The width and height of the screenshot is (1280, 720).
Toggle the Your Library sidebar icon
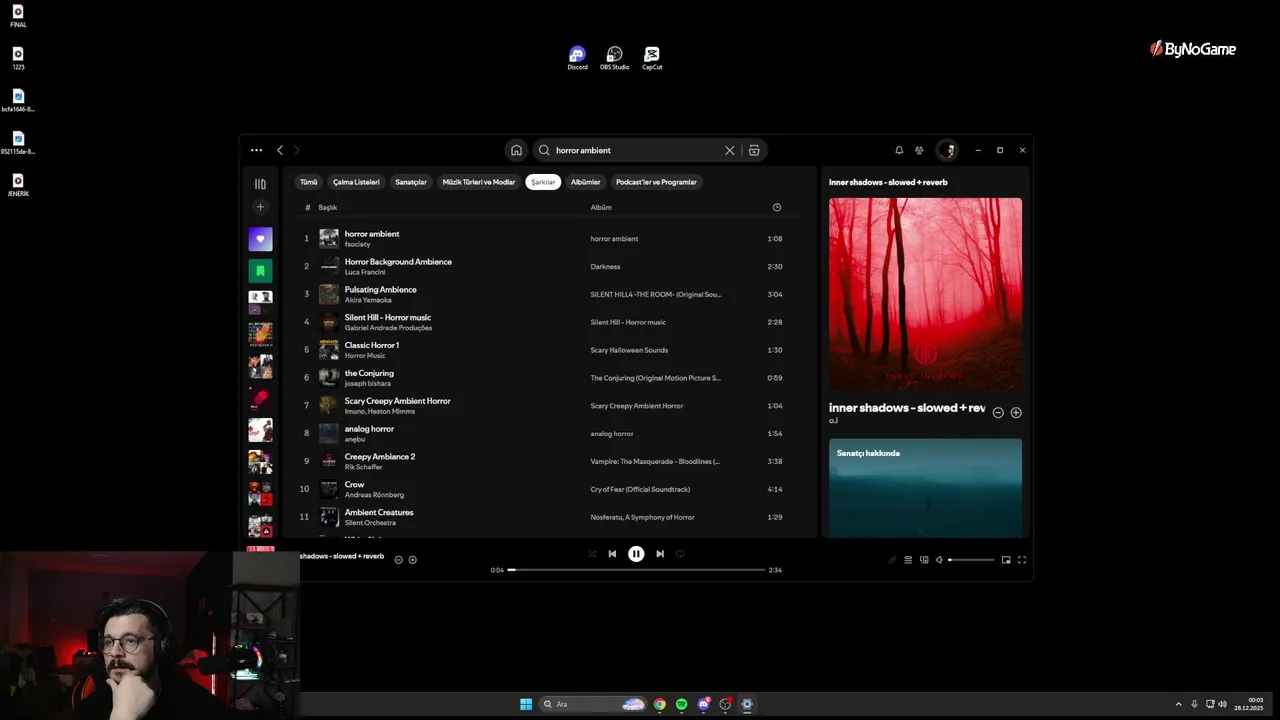click(260, 184)
